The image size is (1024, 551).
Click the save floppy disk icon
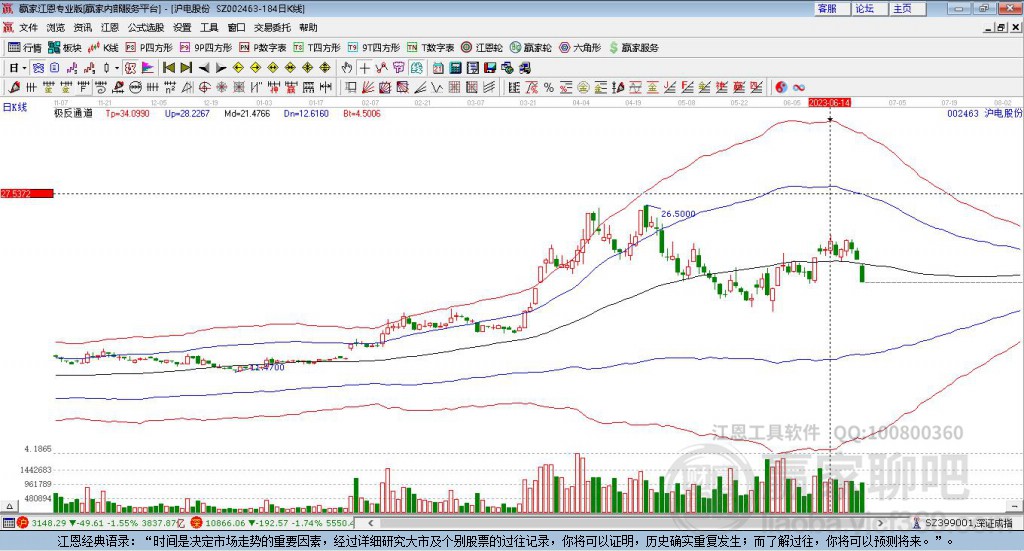pyautogui.click(x=490, y=68)
